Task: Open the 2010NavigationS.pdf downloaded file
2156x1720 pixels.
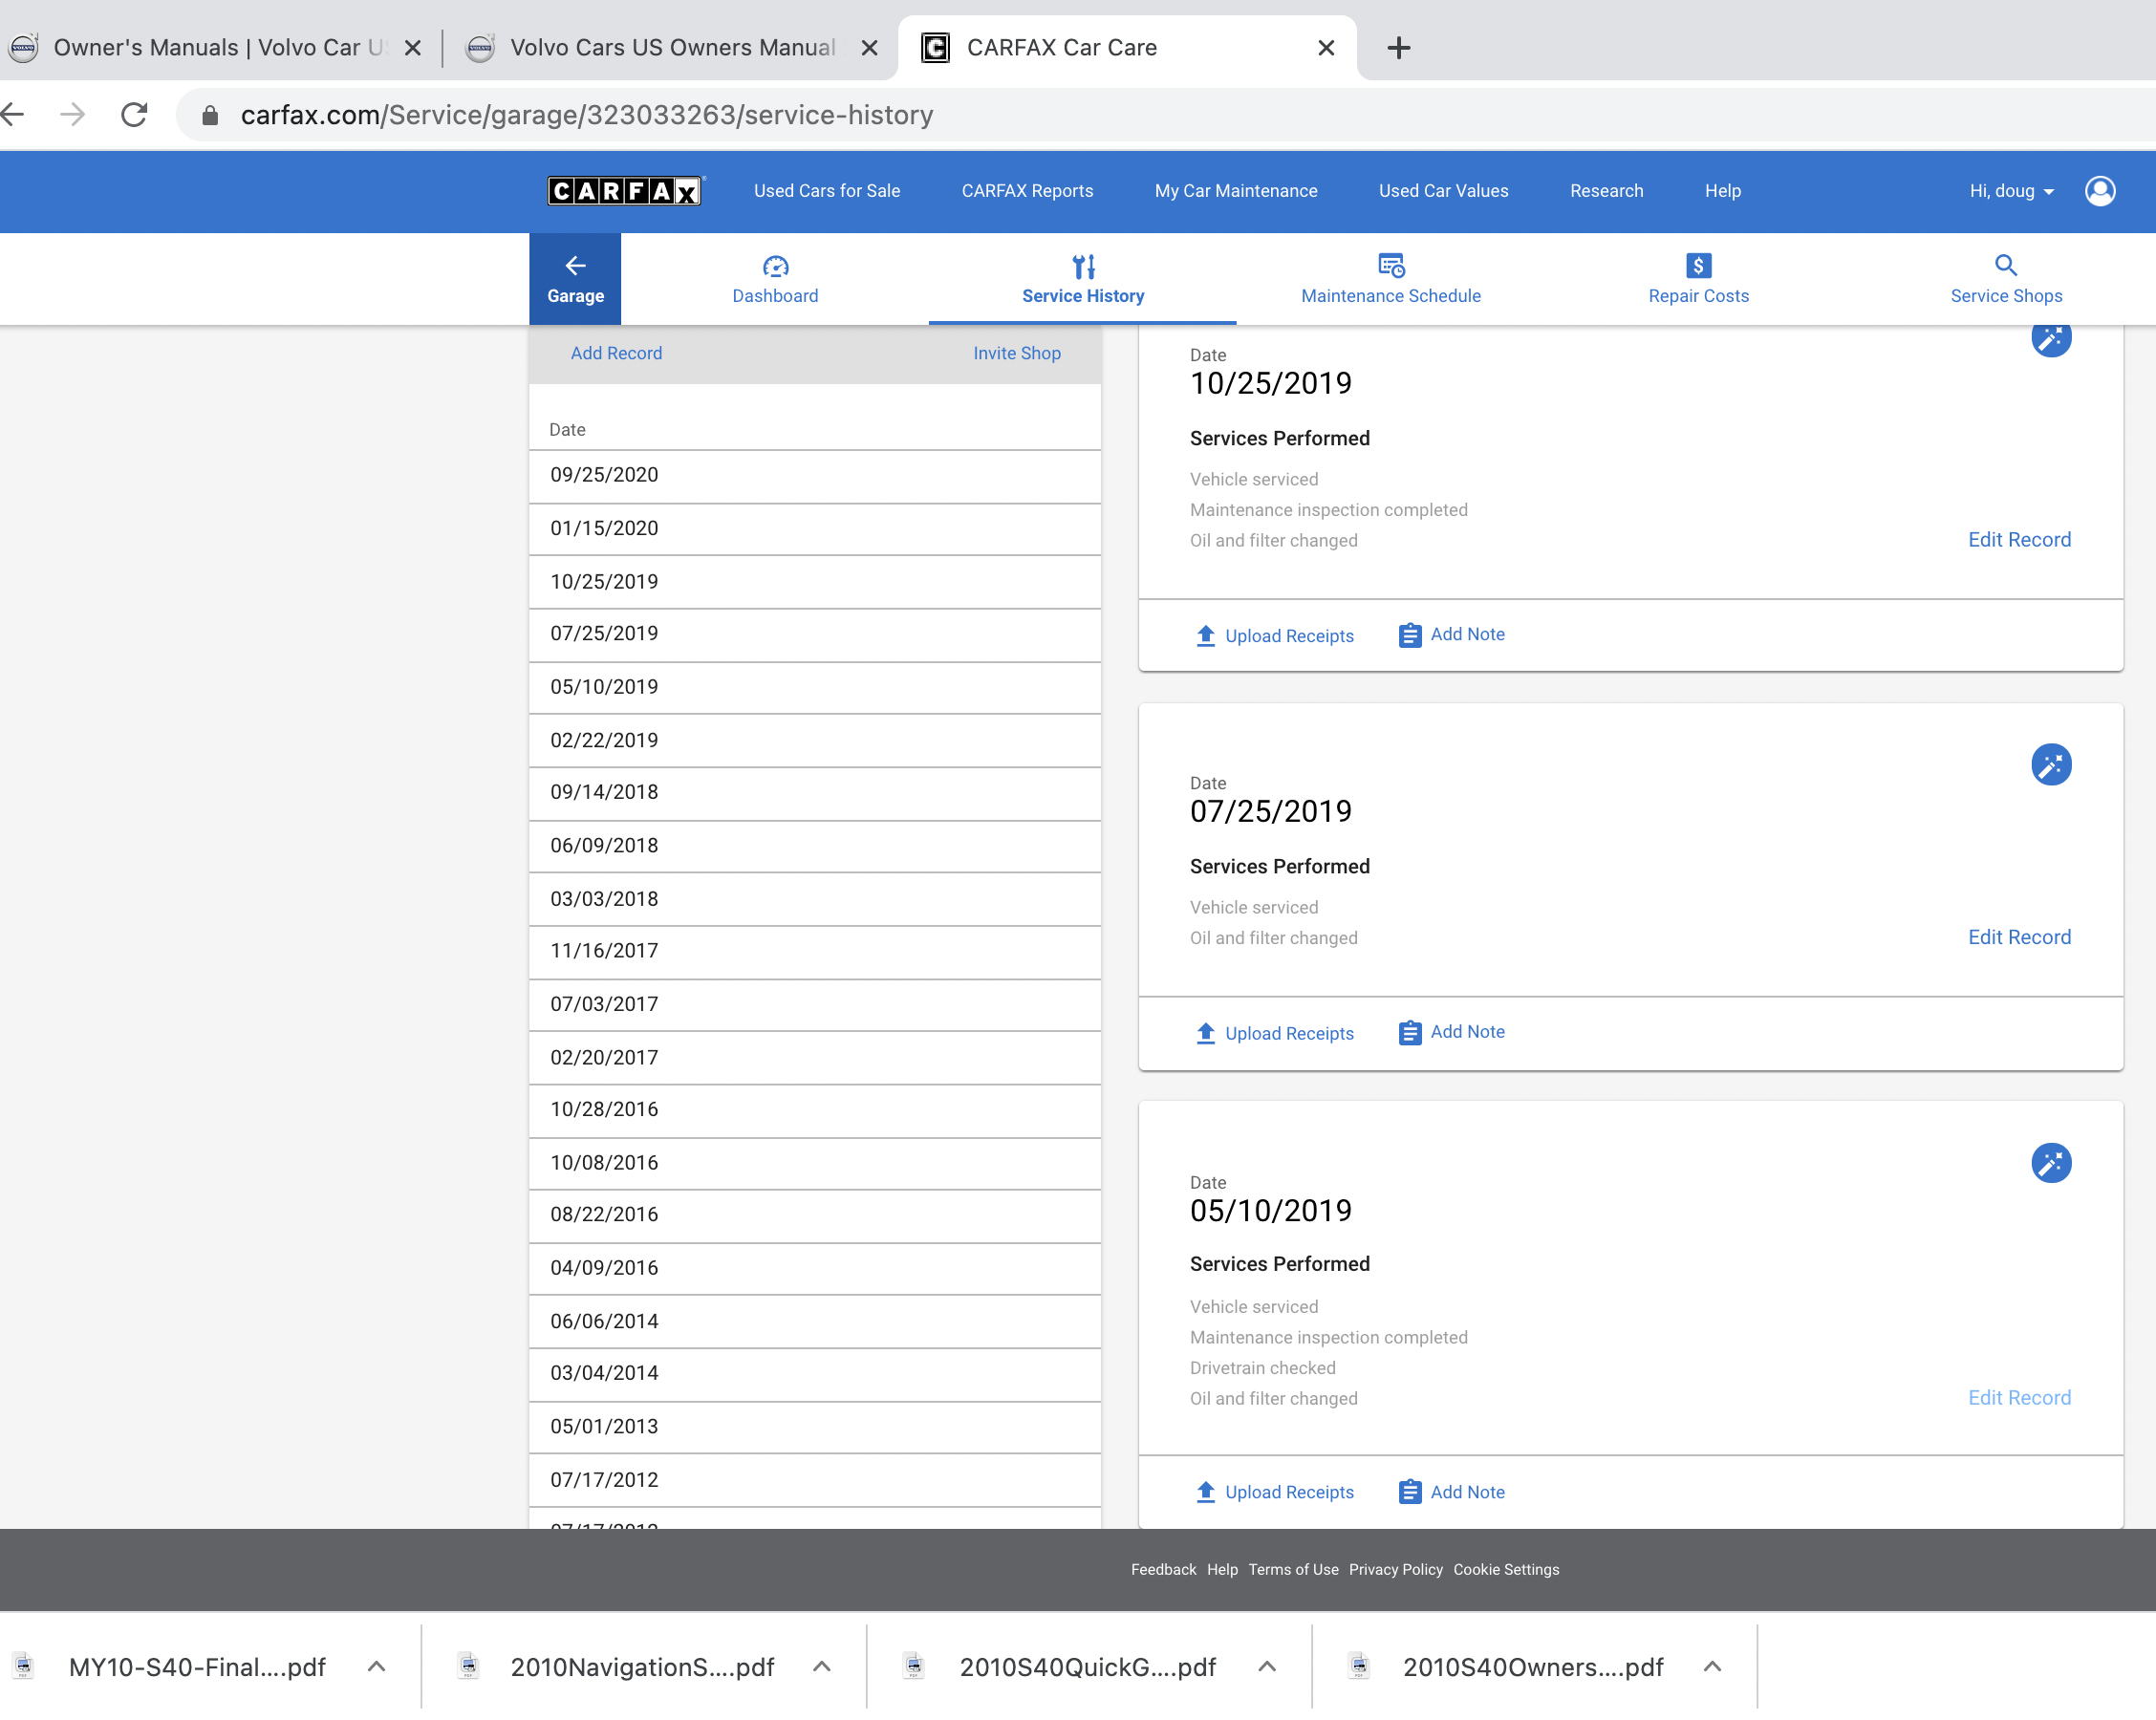Action: click(642, 1667)
